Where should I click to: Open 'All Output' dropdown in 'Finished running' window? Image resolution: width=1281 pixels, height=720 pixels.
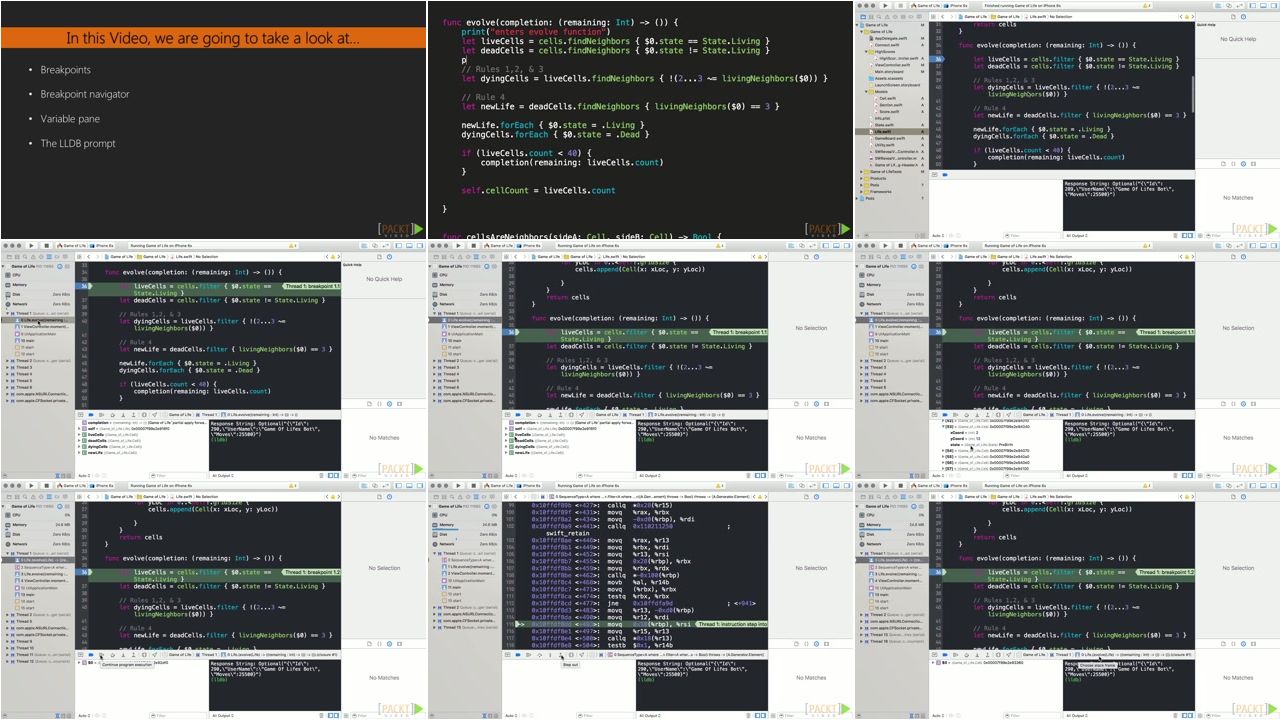click(1077, 235)
